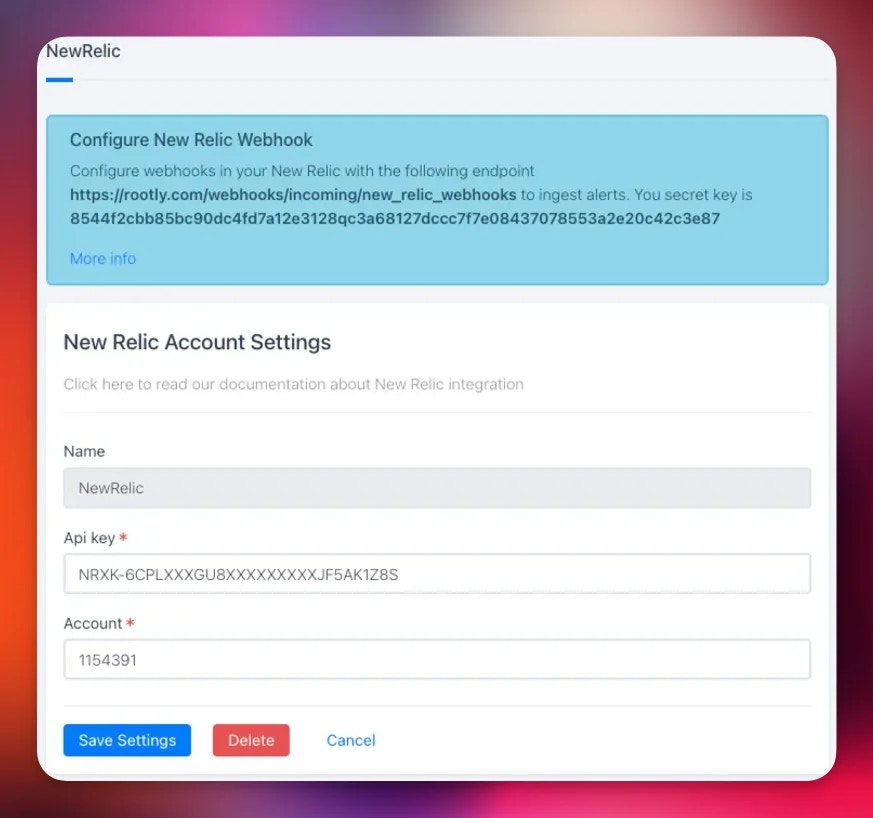This screenshot has width=873, height=818.
Task: Select the NewRelic tab
Action: pos(83,51)
